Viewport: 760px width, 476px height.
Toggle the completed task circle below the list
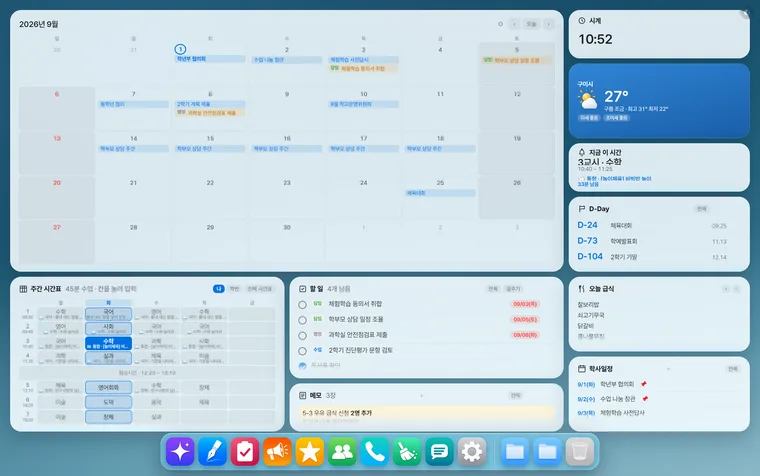tap(302, 365)
